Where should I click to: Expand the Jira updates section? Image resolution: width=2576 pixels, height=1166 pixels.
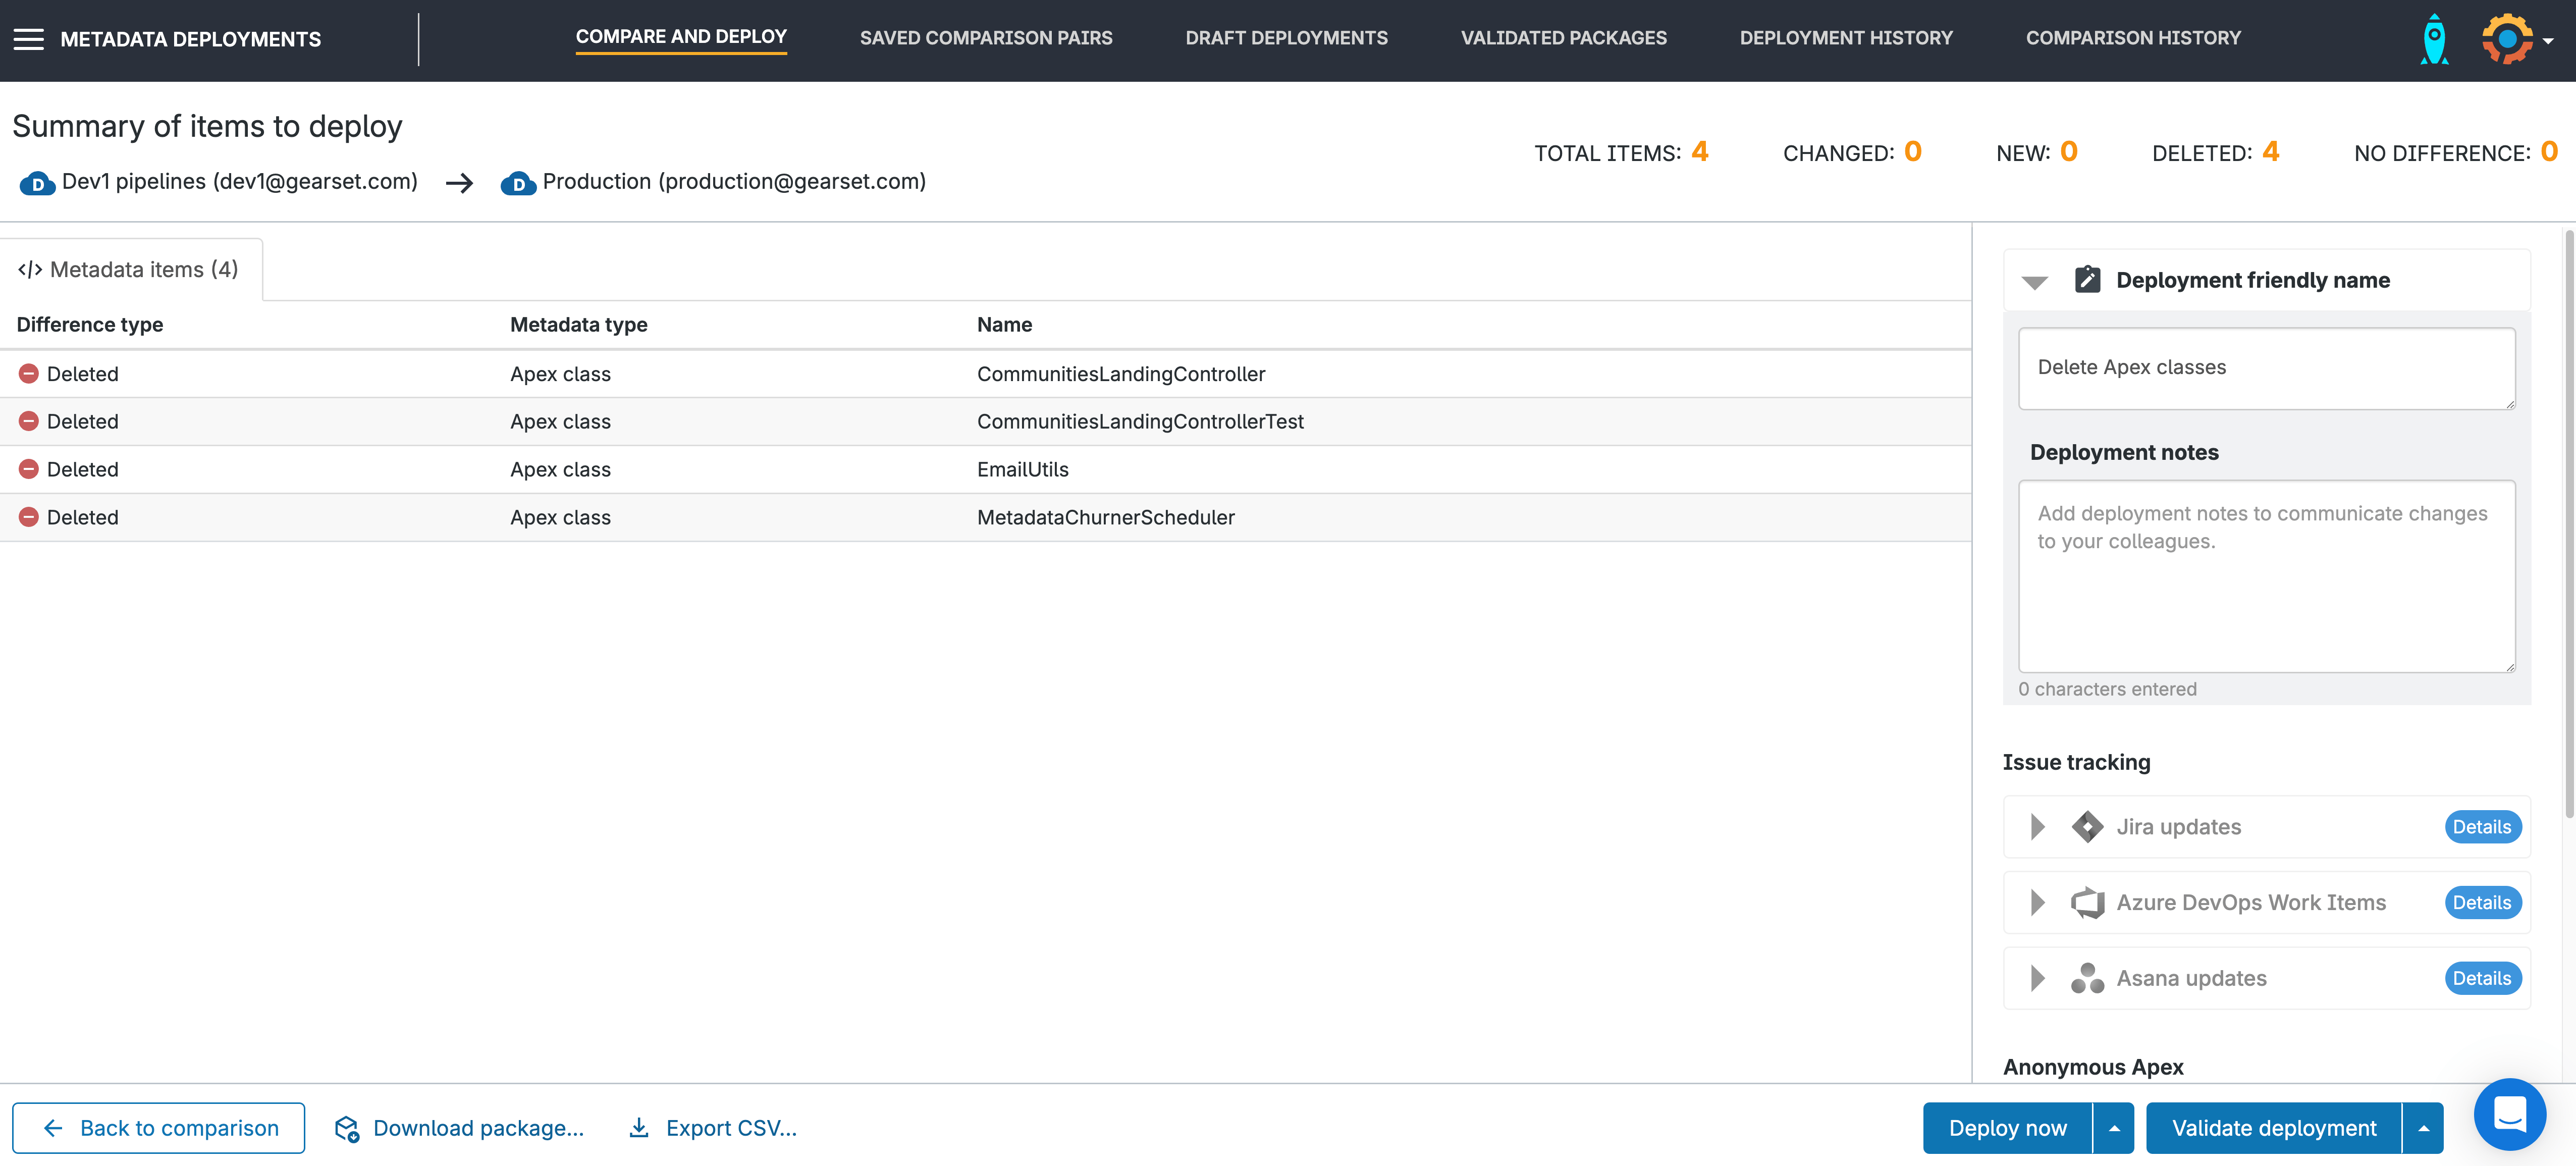[2037, 827]
